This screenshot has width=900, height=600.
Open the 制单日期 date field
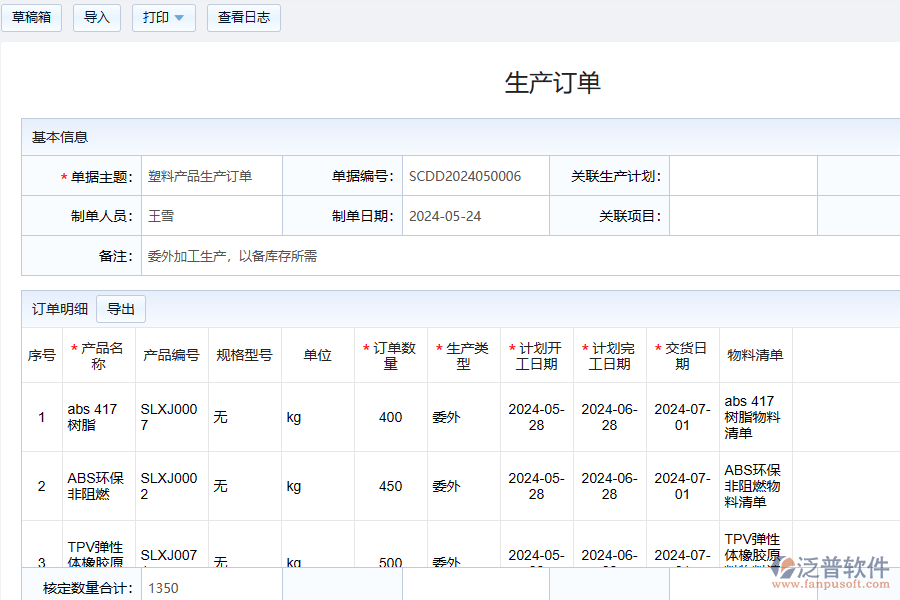[x=475, y=216]
